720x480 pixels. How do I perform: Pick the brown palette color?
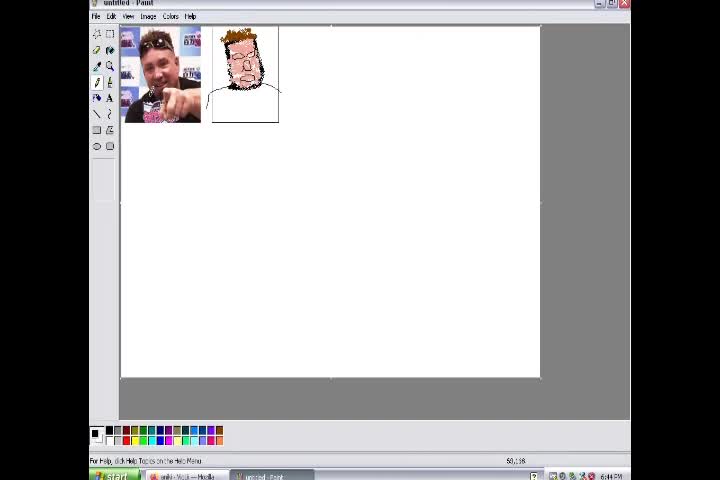click(219, 430)
